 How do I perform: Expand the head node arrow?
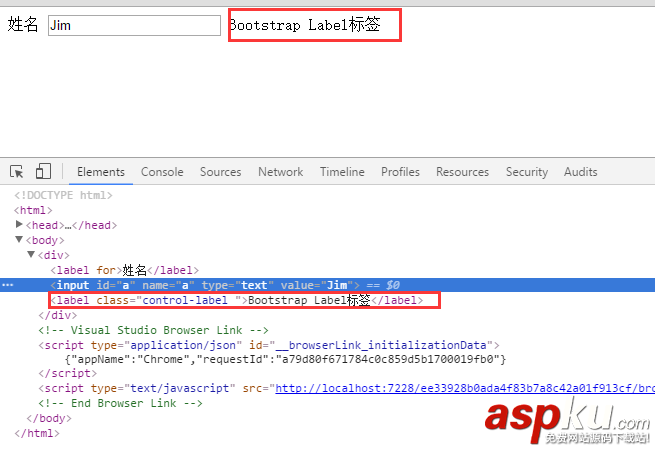(19, 224)
